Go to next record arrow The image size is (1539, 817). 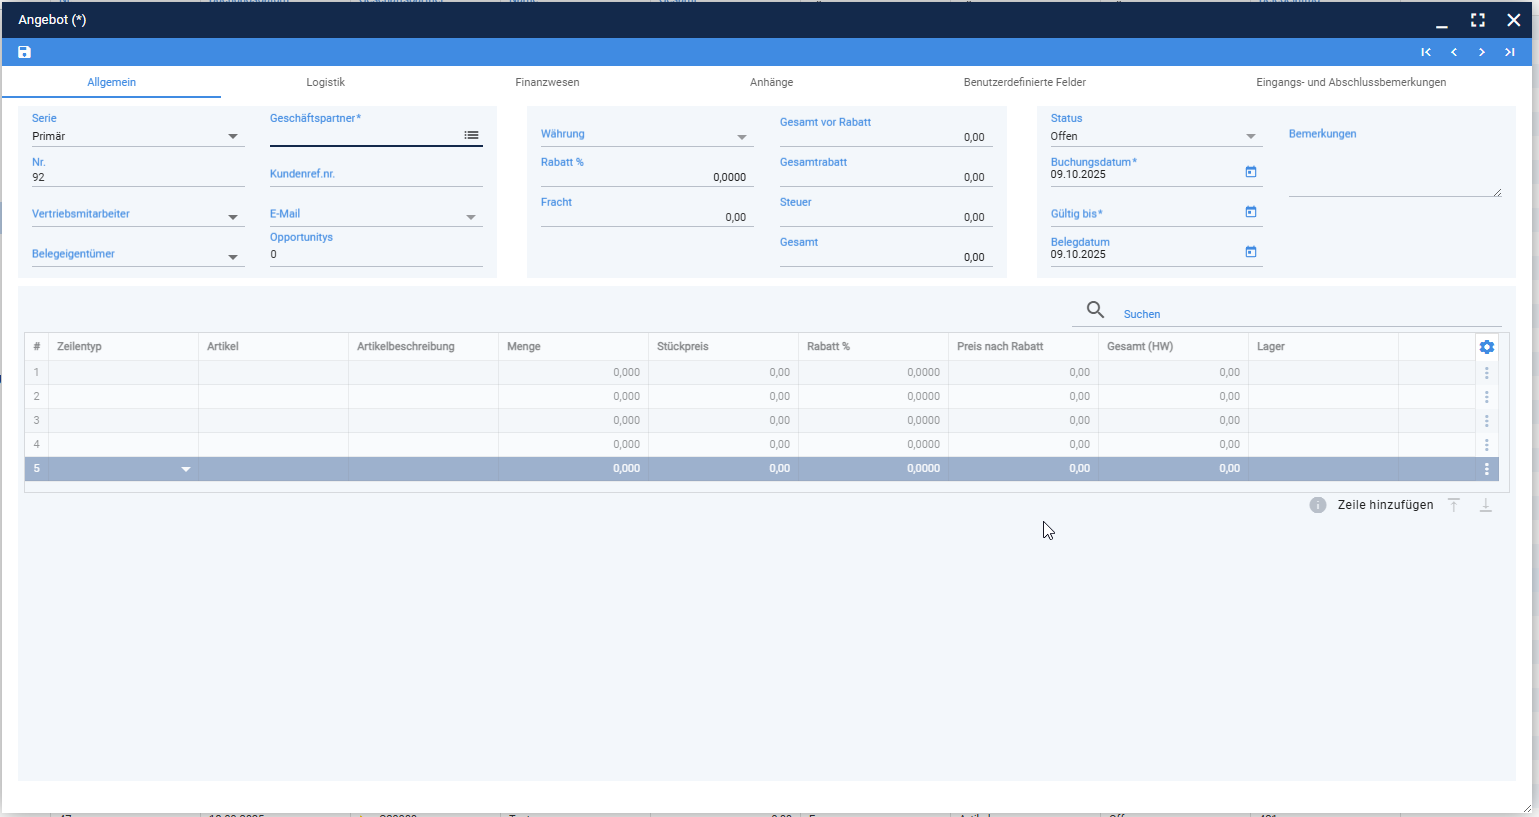click(x=1482, y=52)
